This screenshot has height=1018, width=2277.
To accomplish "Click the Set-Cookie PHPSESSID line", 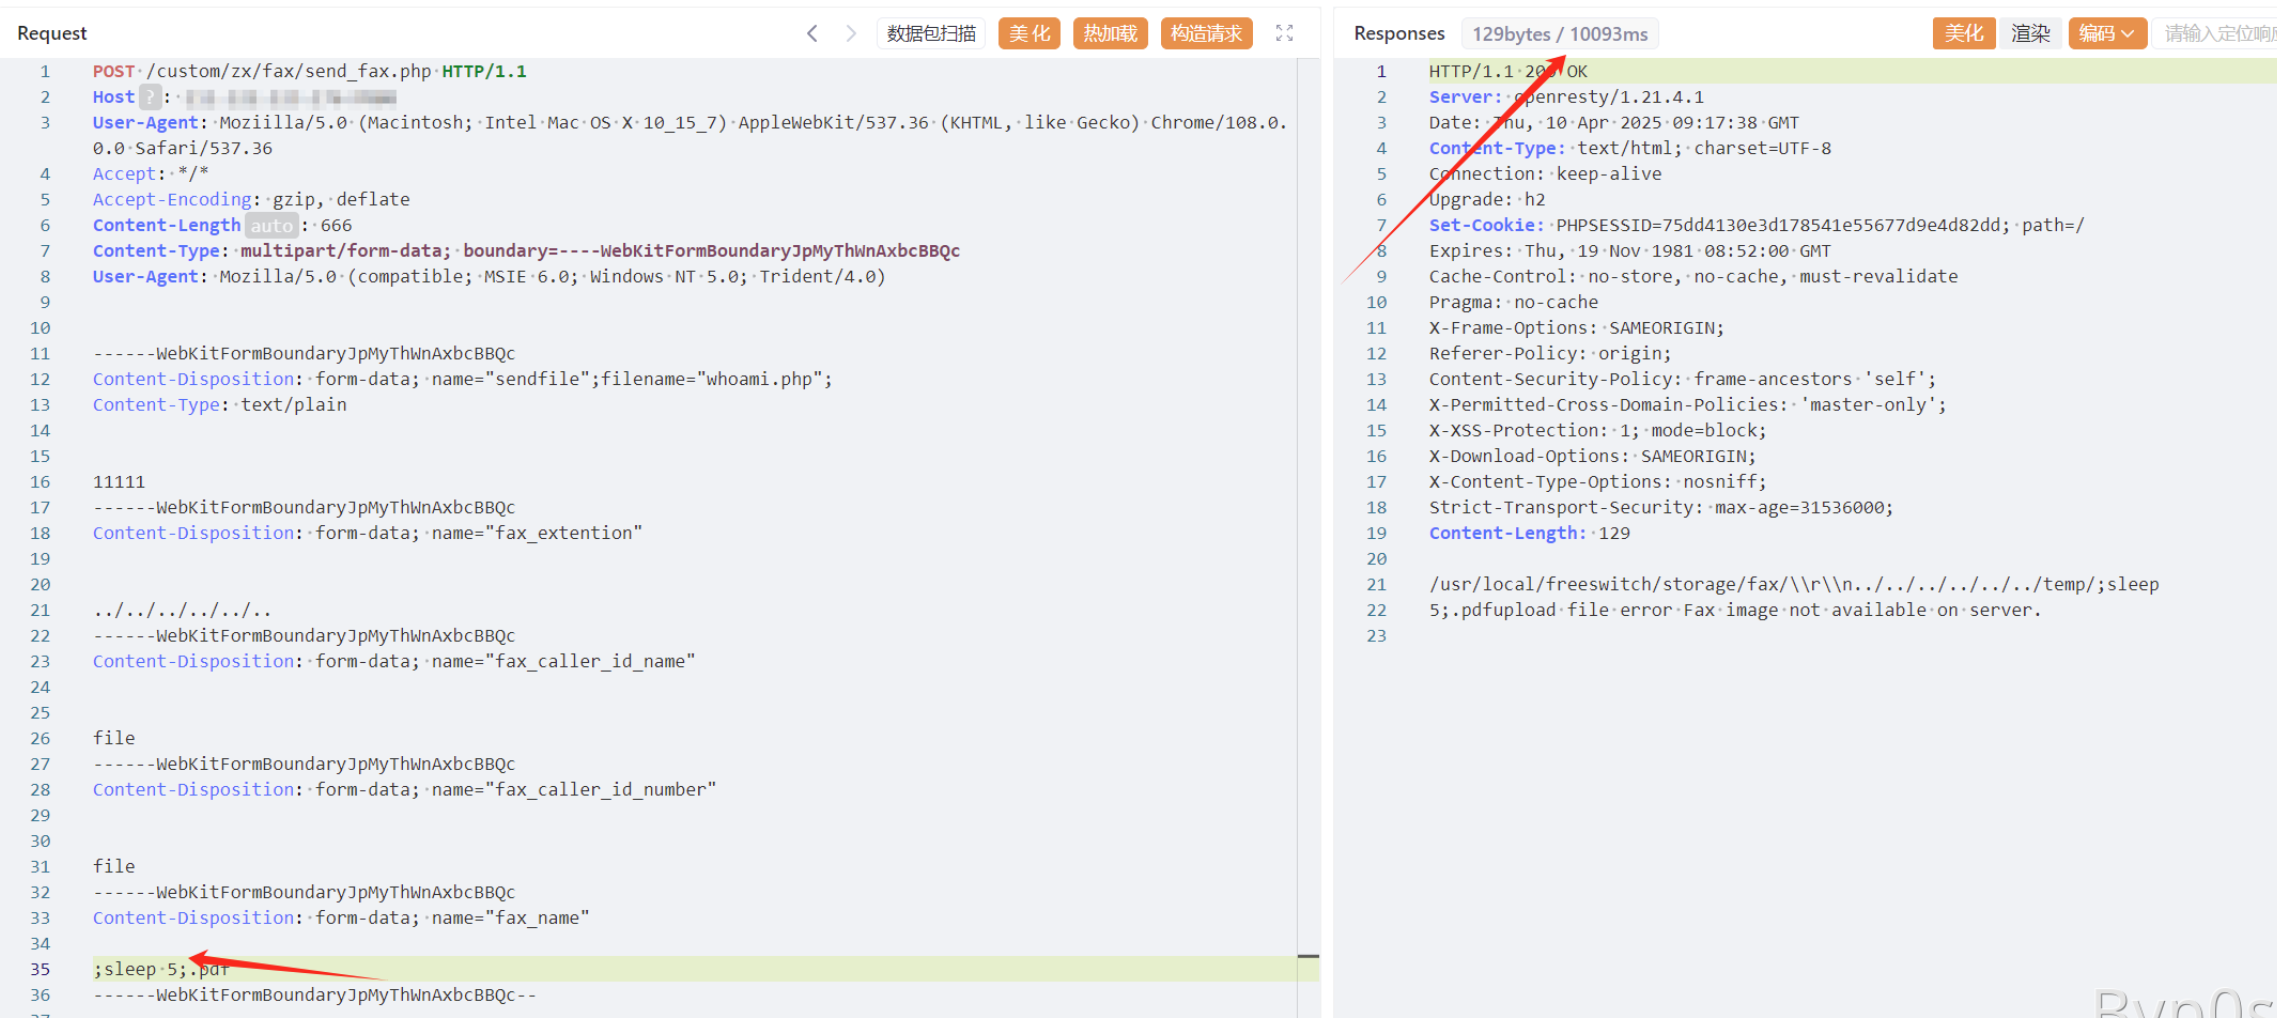I will pos(1756,225).
